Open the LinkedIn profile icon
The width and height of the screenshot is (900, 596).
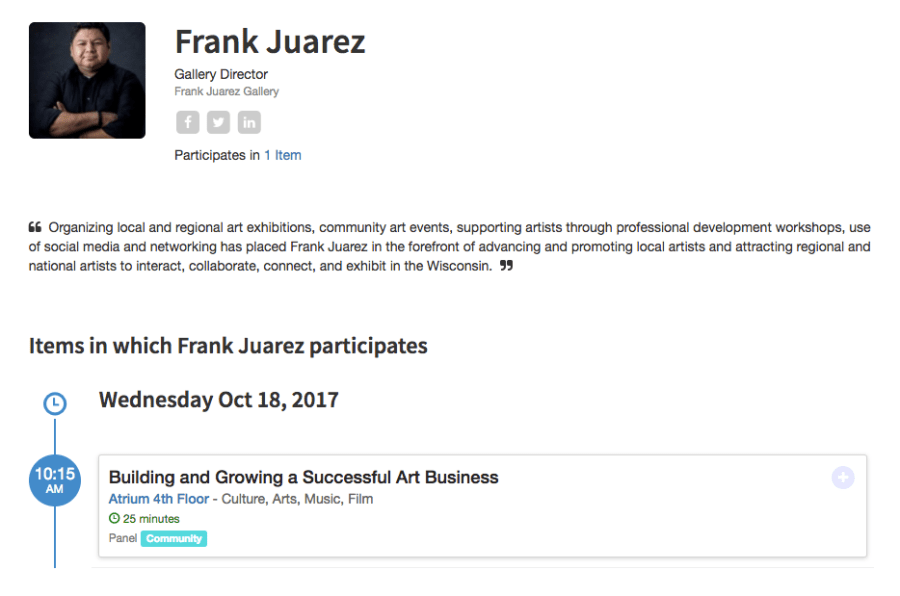pos(249,122)
